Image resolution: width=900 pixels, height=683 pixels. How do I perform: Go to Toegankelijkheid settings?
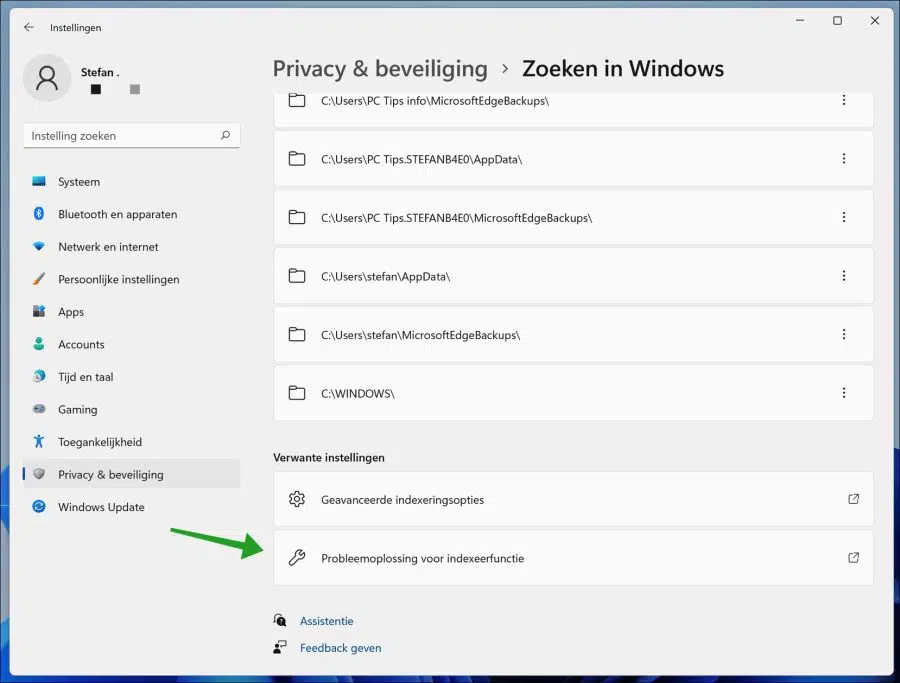click(x=131, y=442)
